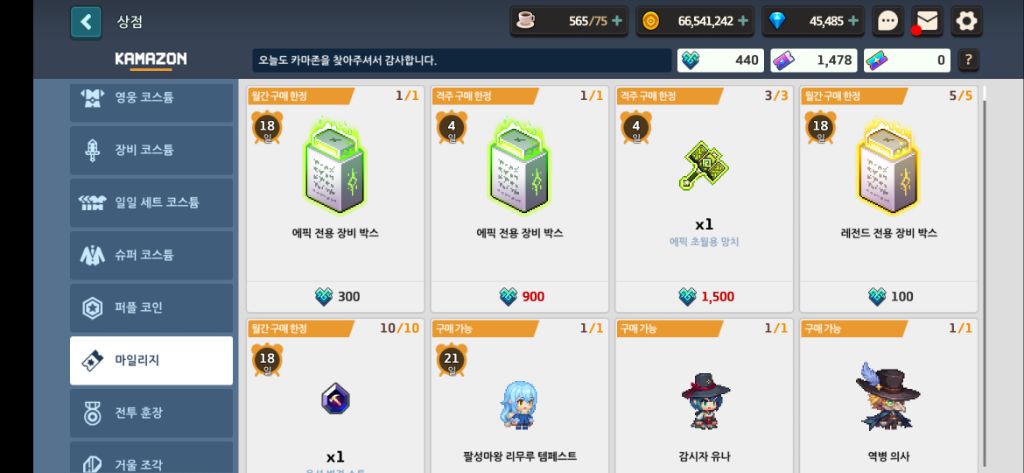Tap the question mark help icon
This screenshot has width=1024, height=473.
(x=968, y=61)
